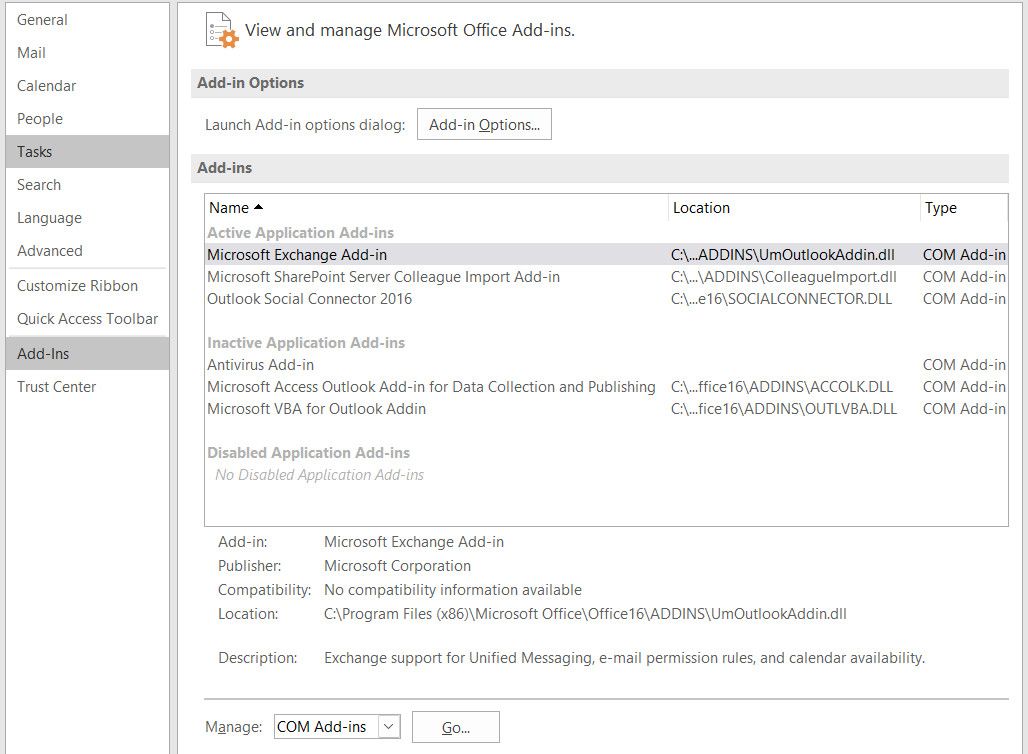Image resolution: width=1028 pixels, height=754 pixels.
Task: Open Quick Access Toolbar settings
Action: [87, 319]
